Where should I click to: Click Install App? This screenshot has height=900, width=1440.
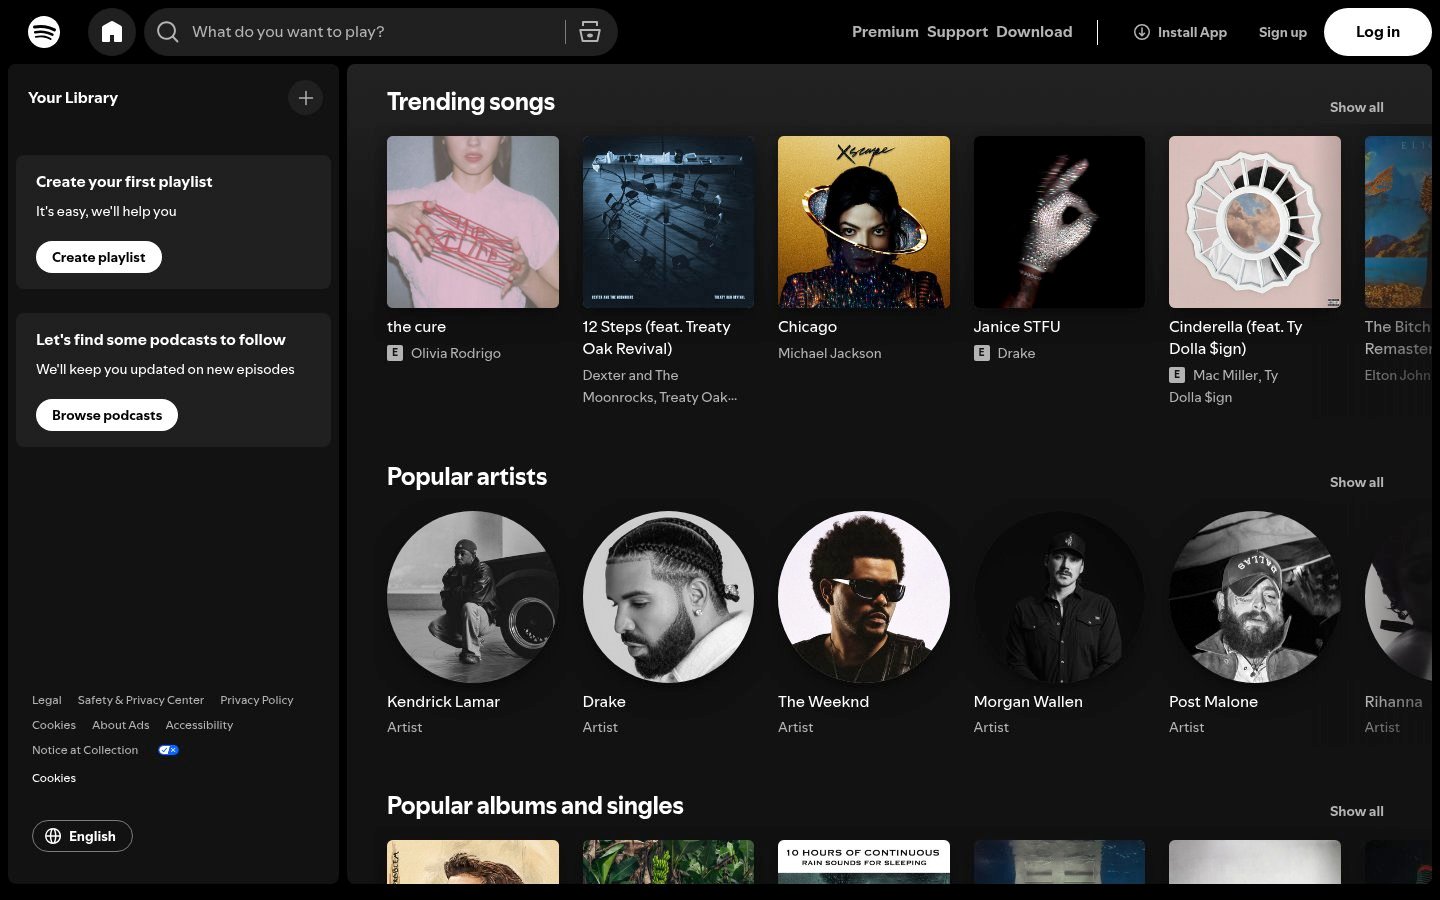[x=1180, y=32]
